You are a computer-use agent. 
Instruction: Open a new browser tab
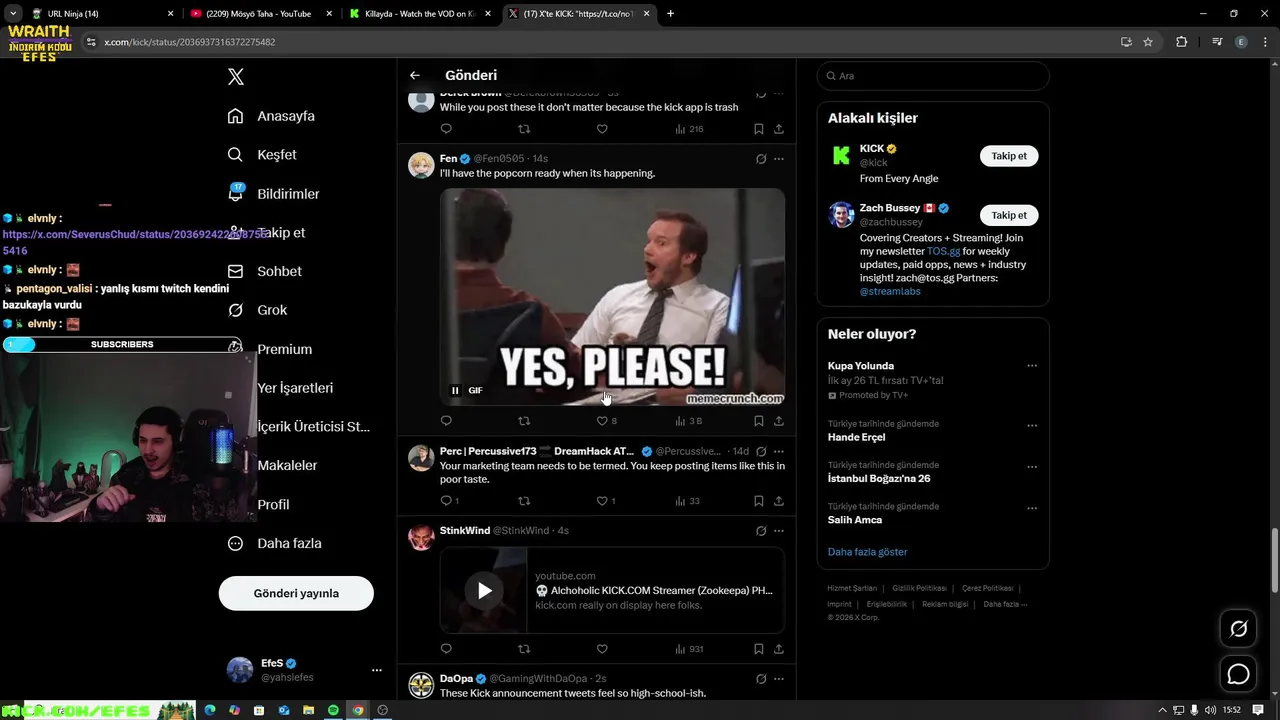point(670,14)
